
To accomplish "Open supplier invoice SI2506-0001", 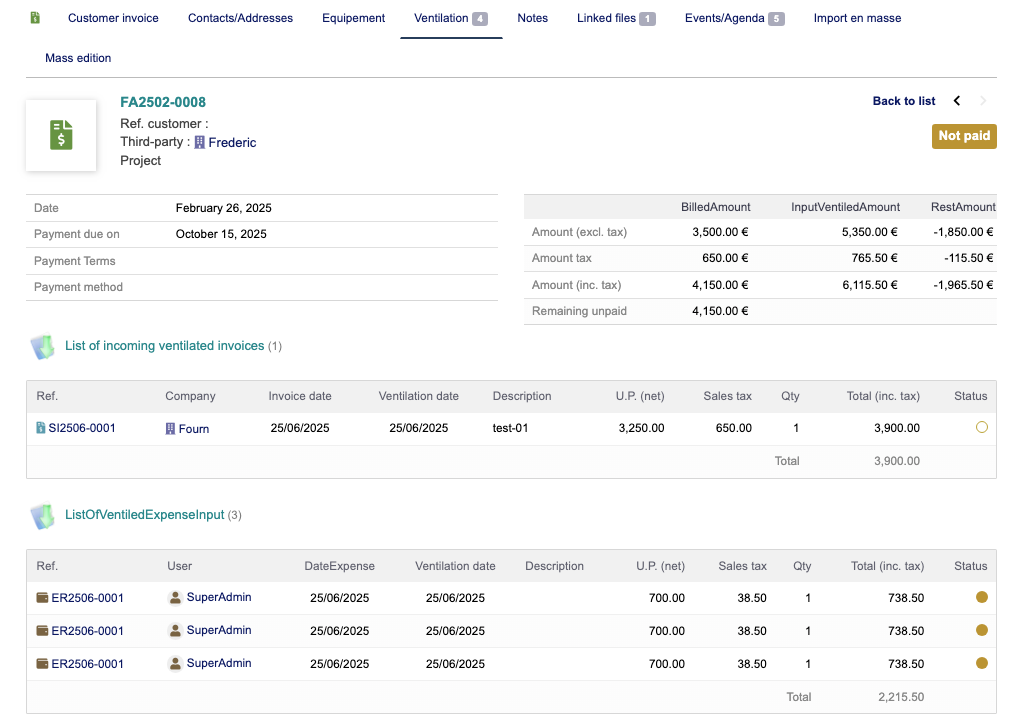I will point(81,428).
